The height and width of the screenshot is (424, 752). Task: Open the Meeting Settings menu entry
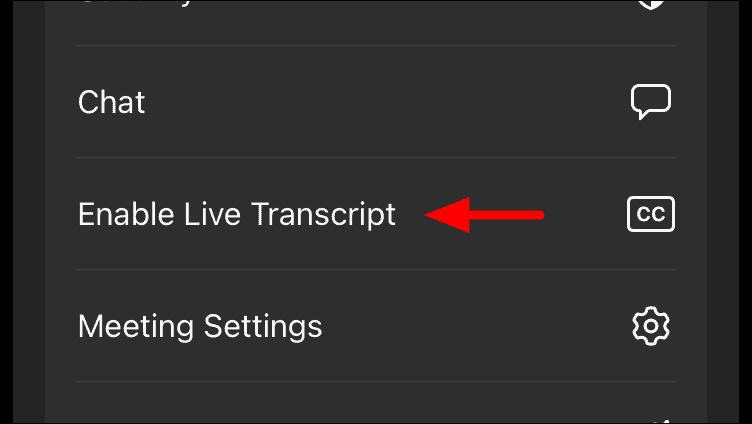376,326
